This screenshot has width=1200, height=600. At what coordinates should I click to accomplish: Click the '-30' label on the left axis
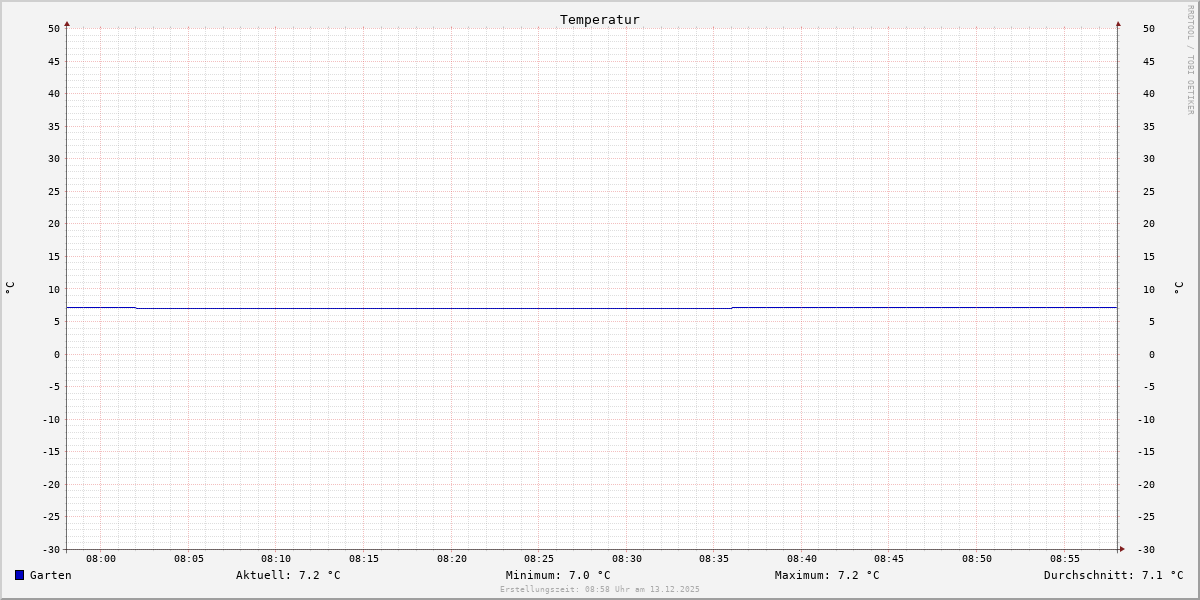tap(51, 550)
